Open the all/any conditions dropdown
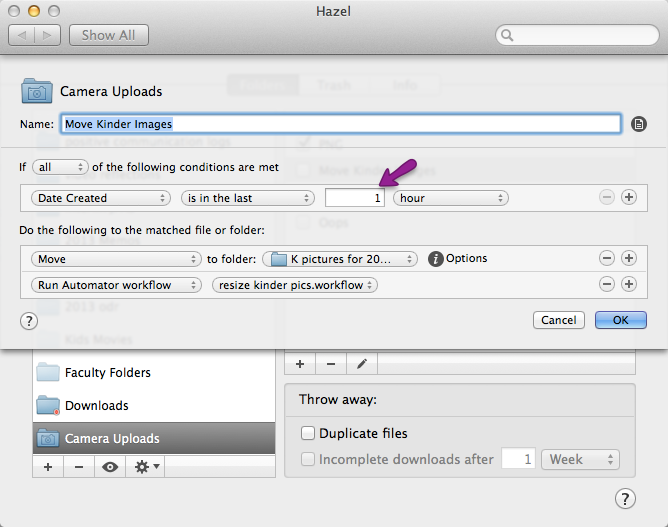The height and width of the screenshot is (527, 668). [60, 167]
